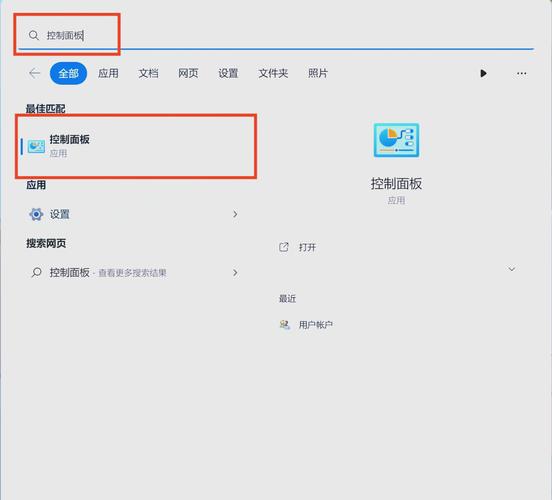This screenshot has width=552, height=500.
Task: Switch to the 文档 filter tab
Action: [148, 73]
